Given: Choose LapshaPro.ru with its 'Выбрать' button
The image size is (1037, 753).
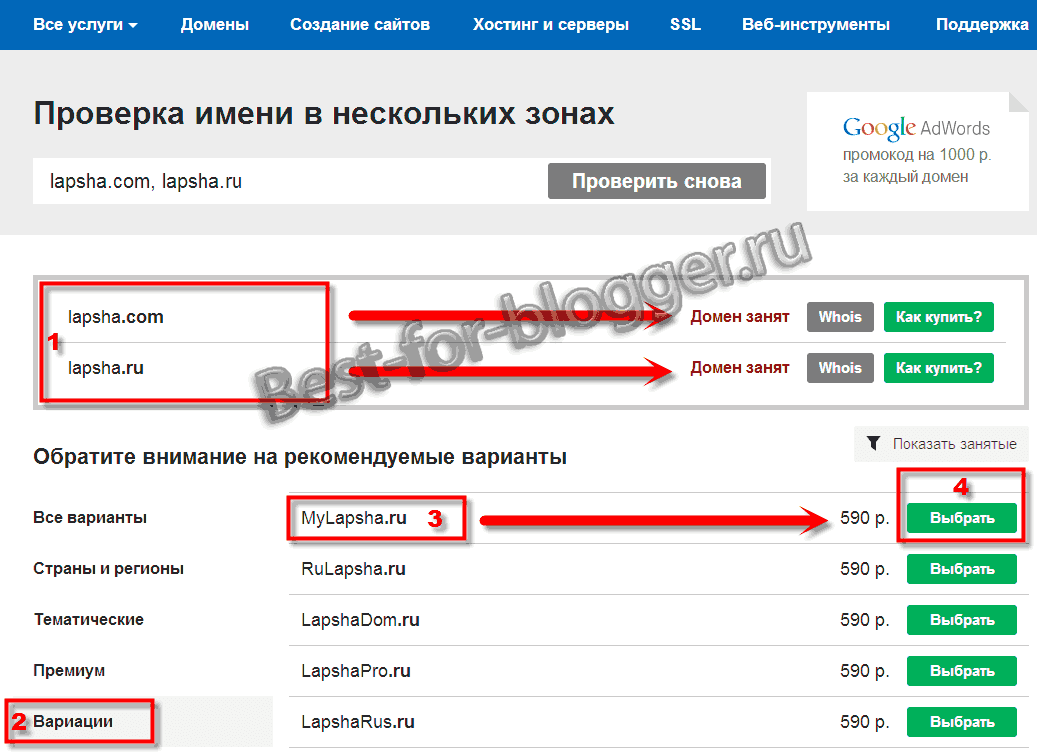Looking at the screenshot, I should tap(961, 671).
